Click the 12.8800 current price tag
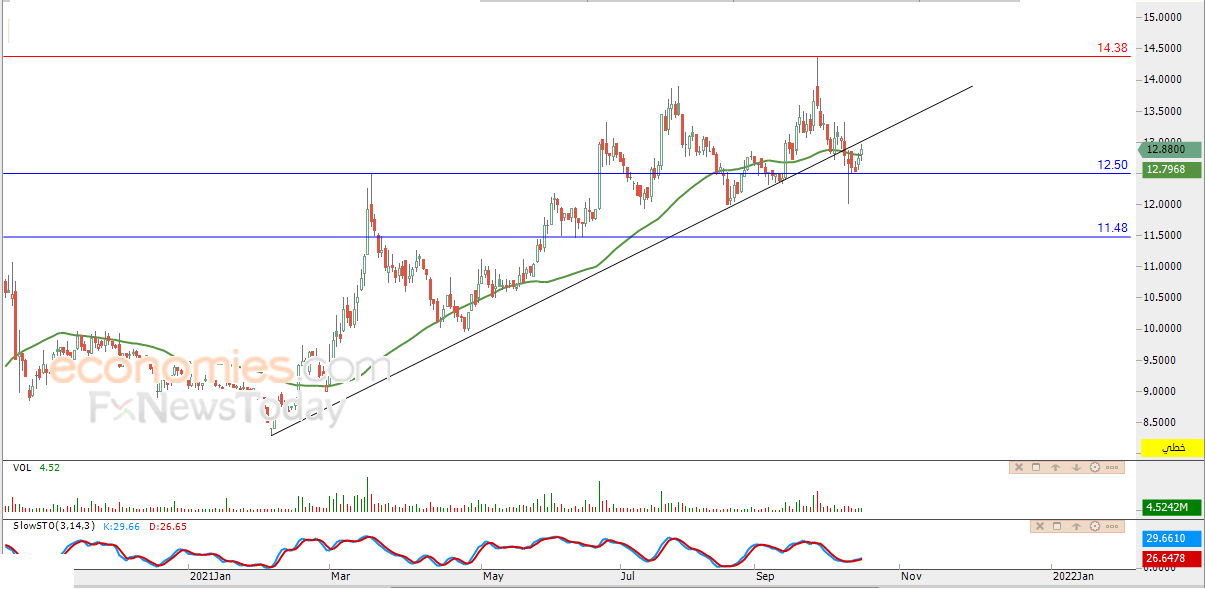This screenshot has height=589, width=1205. [x=1169, y=149]
